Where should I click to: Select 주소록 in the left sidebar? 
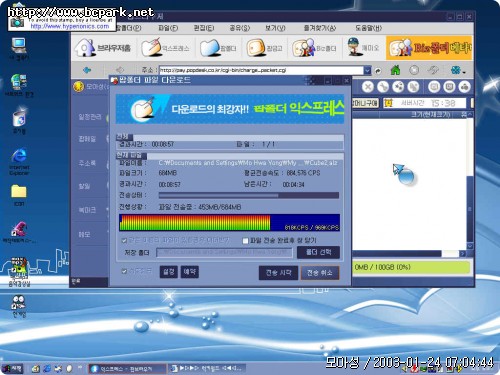tap(87, 163)
